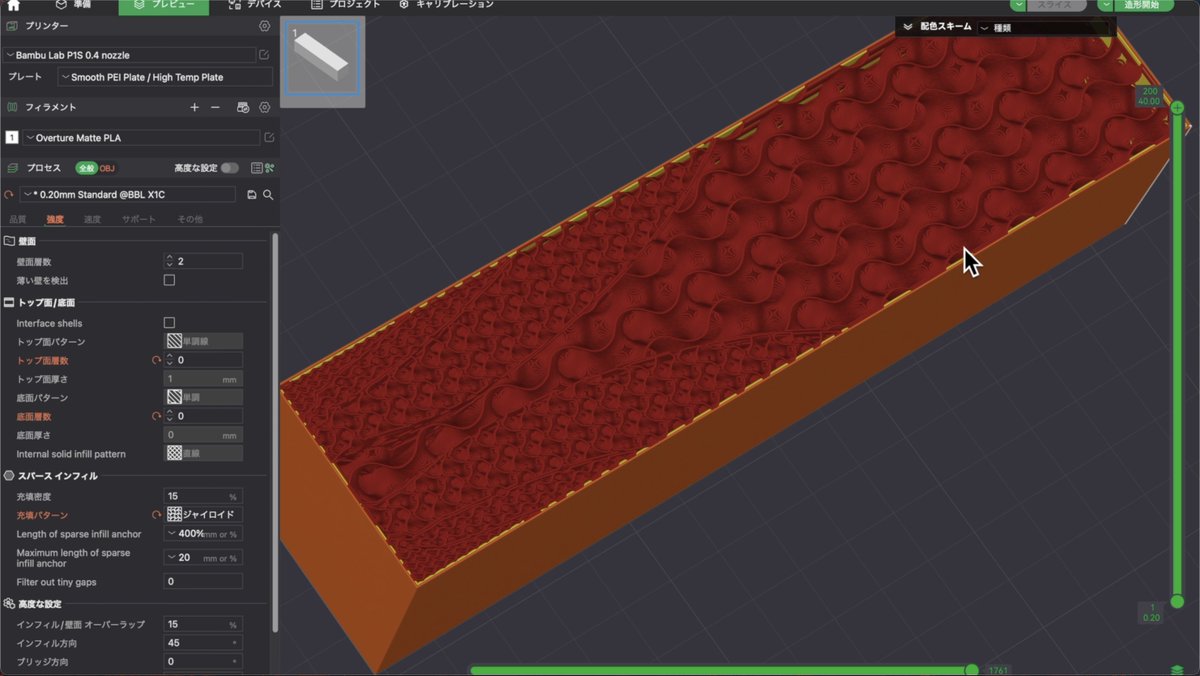Image resolution: width=1200 pixels, height=676 pixels.
Task: Open the 品質 (Quality) settings tab
Action: coord(18,219)
